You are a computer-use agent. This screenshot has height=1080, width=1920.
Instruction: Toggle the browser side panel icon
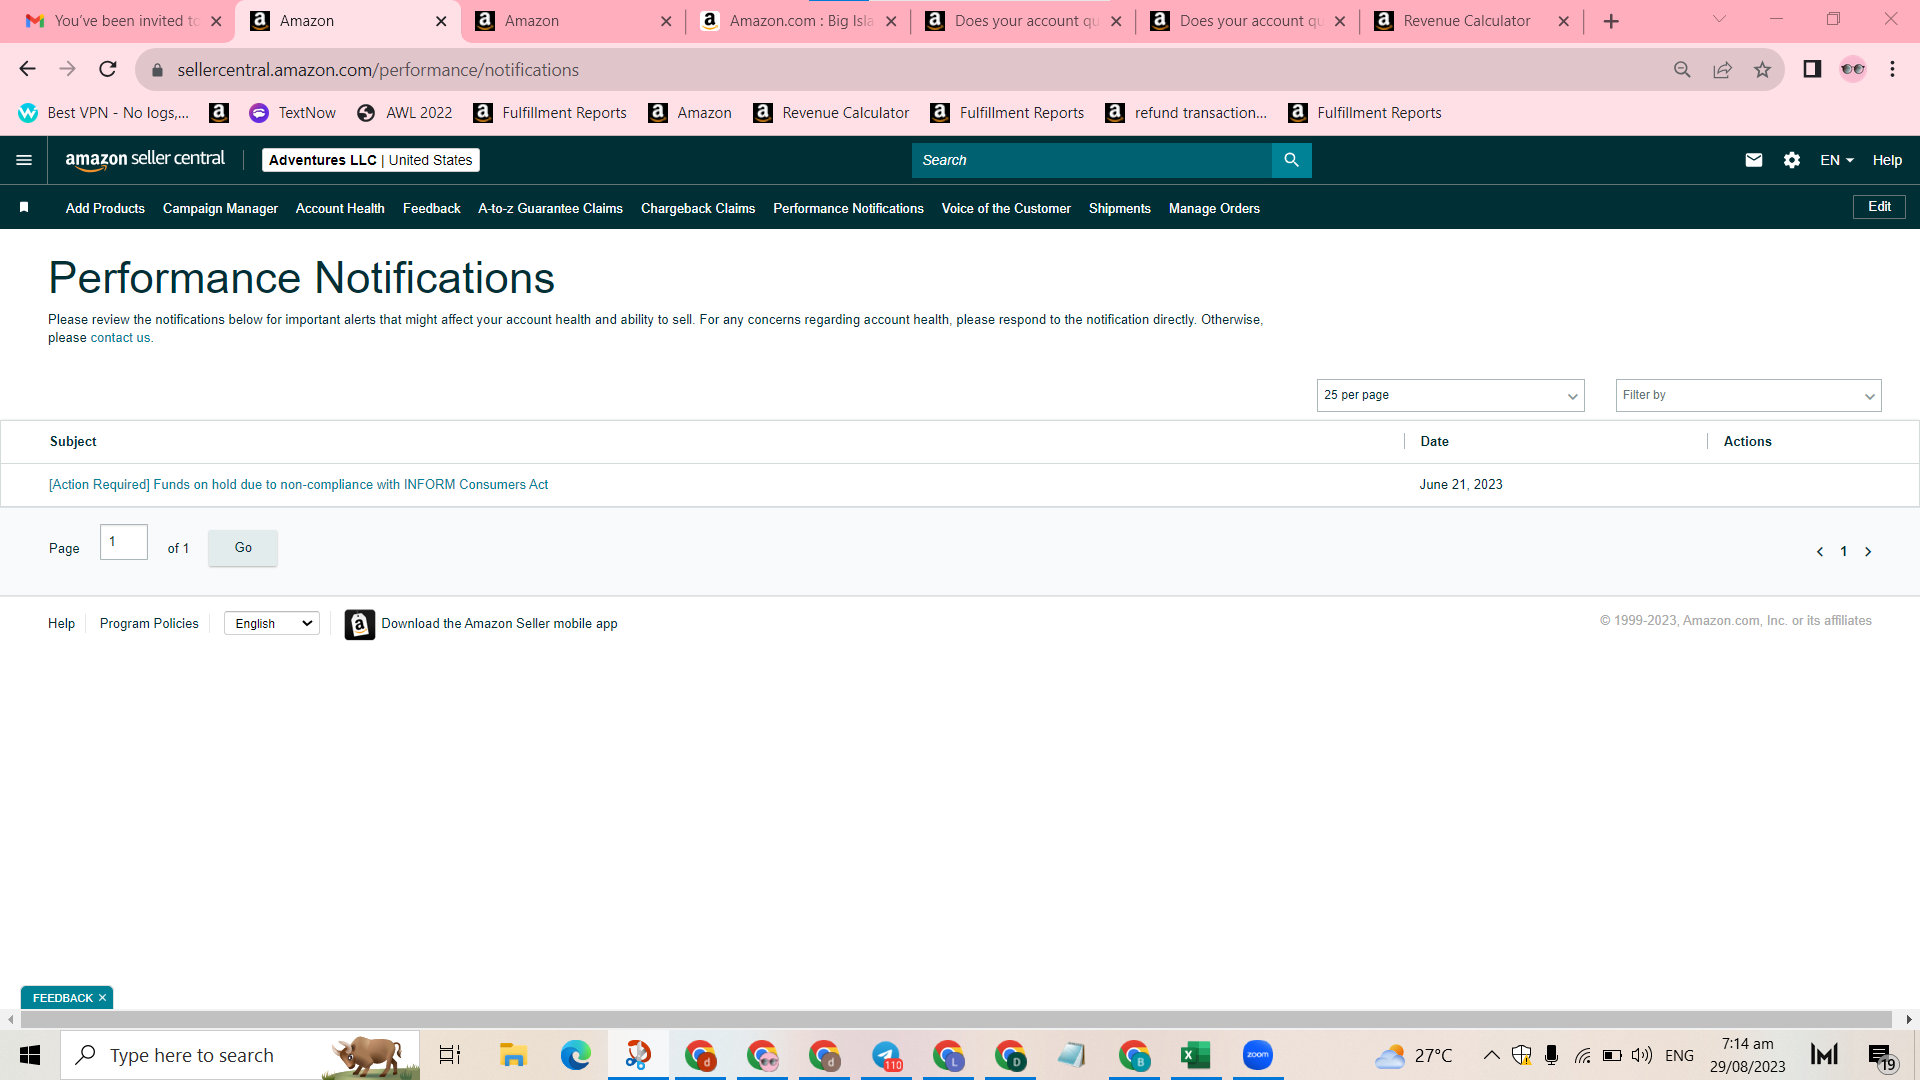[1812, 69]
